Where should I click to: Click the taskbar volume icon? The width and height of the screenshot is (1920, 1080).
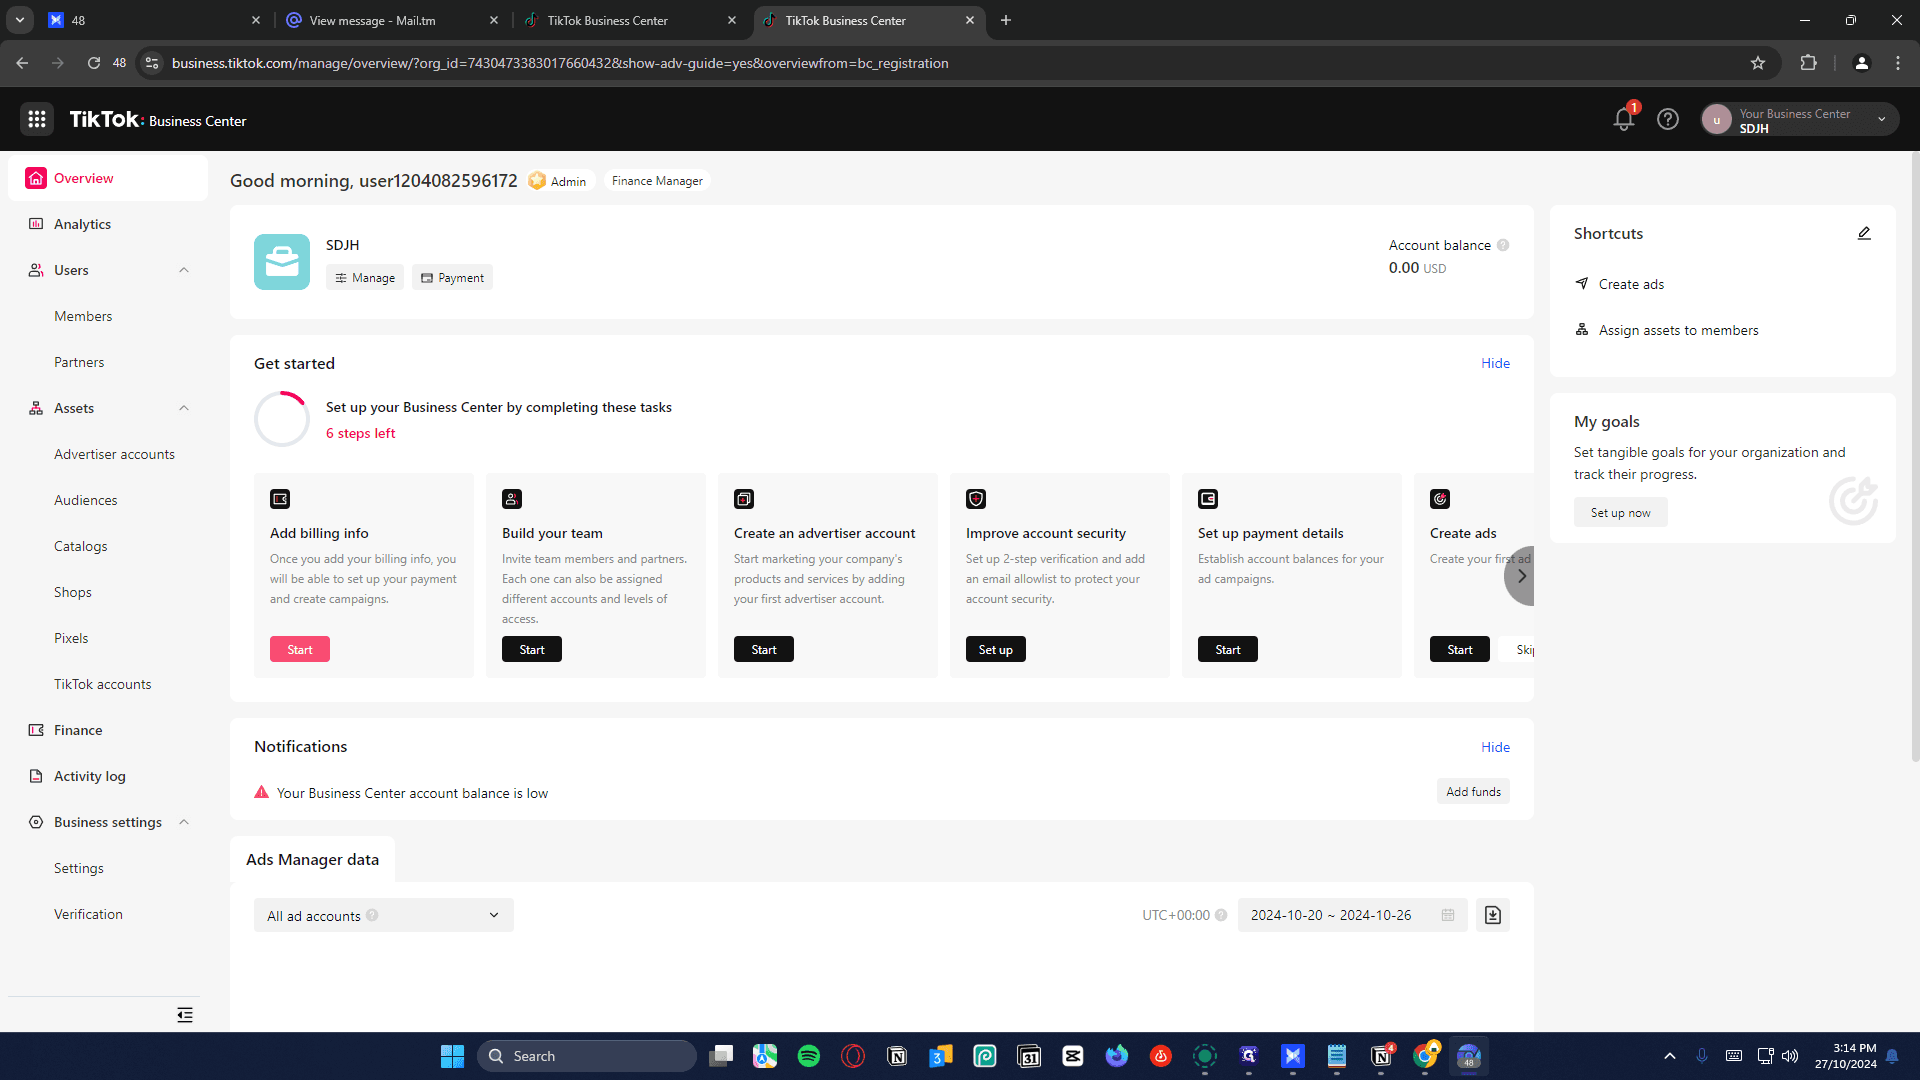tap(1790, 1056)
